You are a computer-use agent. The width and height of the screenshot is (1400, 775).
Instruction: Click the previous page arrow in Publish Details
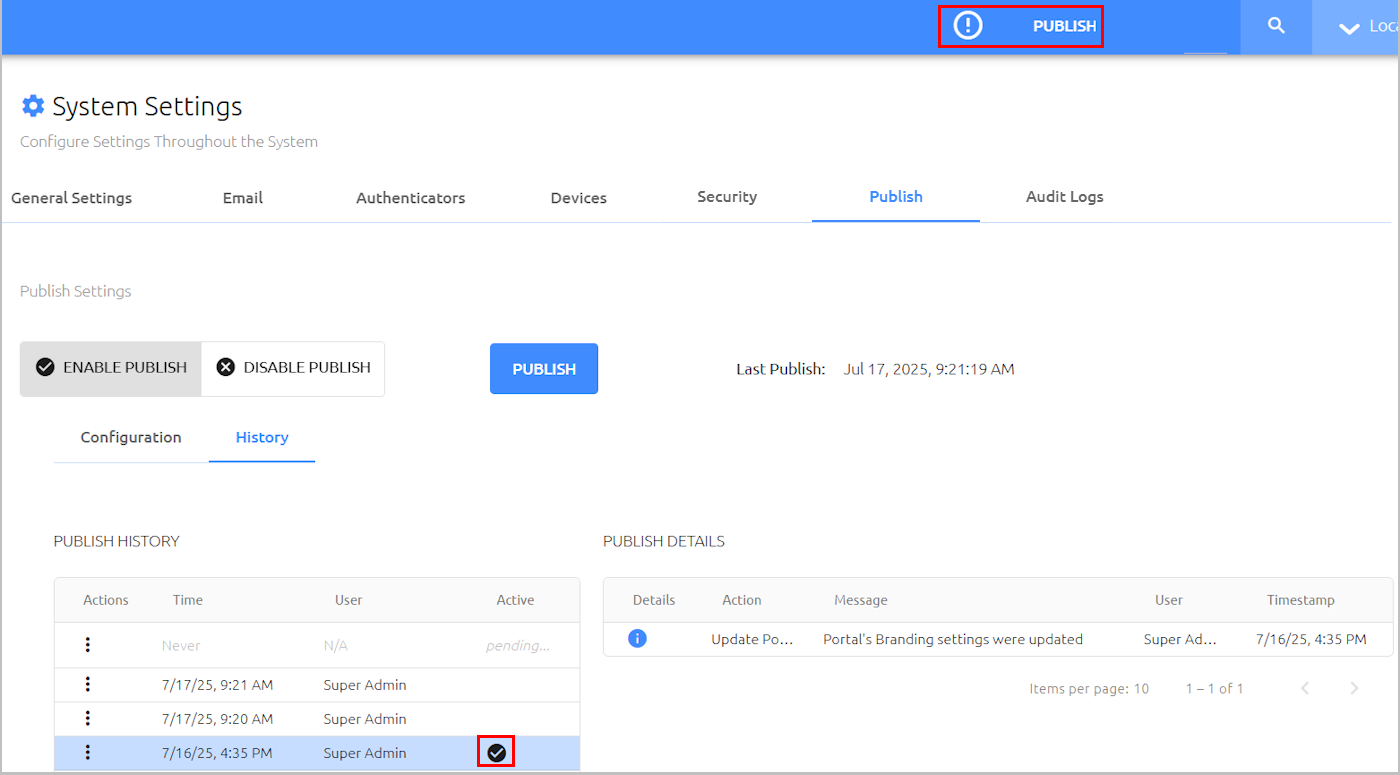point(1305,688)
